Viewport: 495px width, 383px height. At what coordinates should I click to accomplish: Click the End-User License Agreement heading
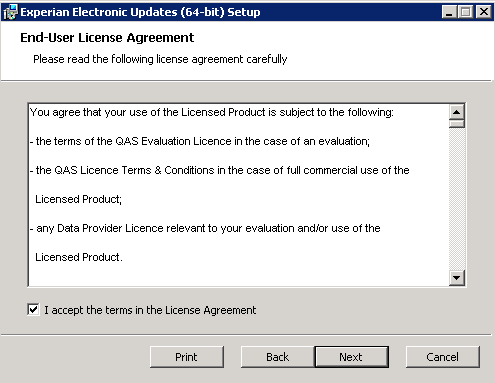pyautogui.click(x=107, y=38)
